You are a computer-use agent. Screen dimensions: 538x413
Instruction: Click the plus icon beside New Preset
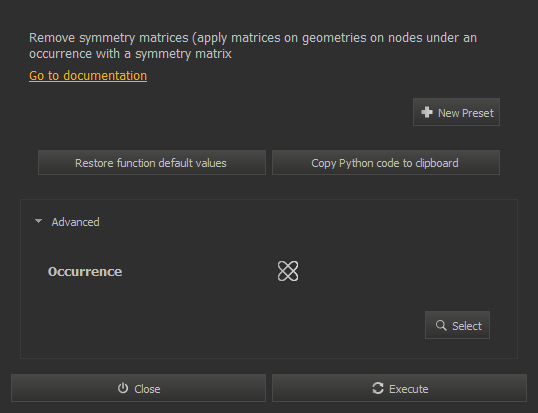click(427, 112)
